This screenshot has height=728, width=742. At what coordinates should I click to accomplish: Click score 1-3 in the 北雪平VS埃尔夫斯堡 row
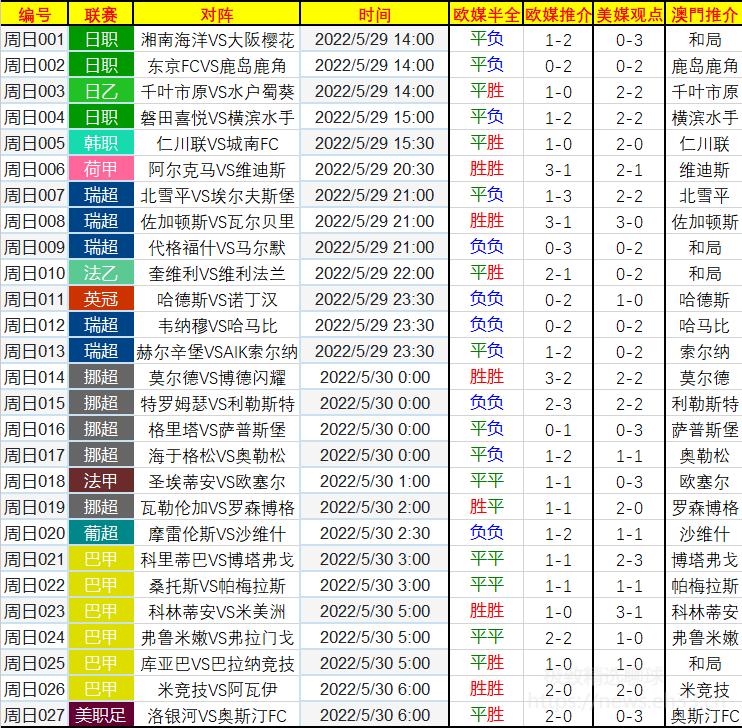[558, 196]
